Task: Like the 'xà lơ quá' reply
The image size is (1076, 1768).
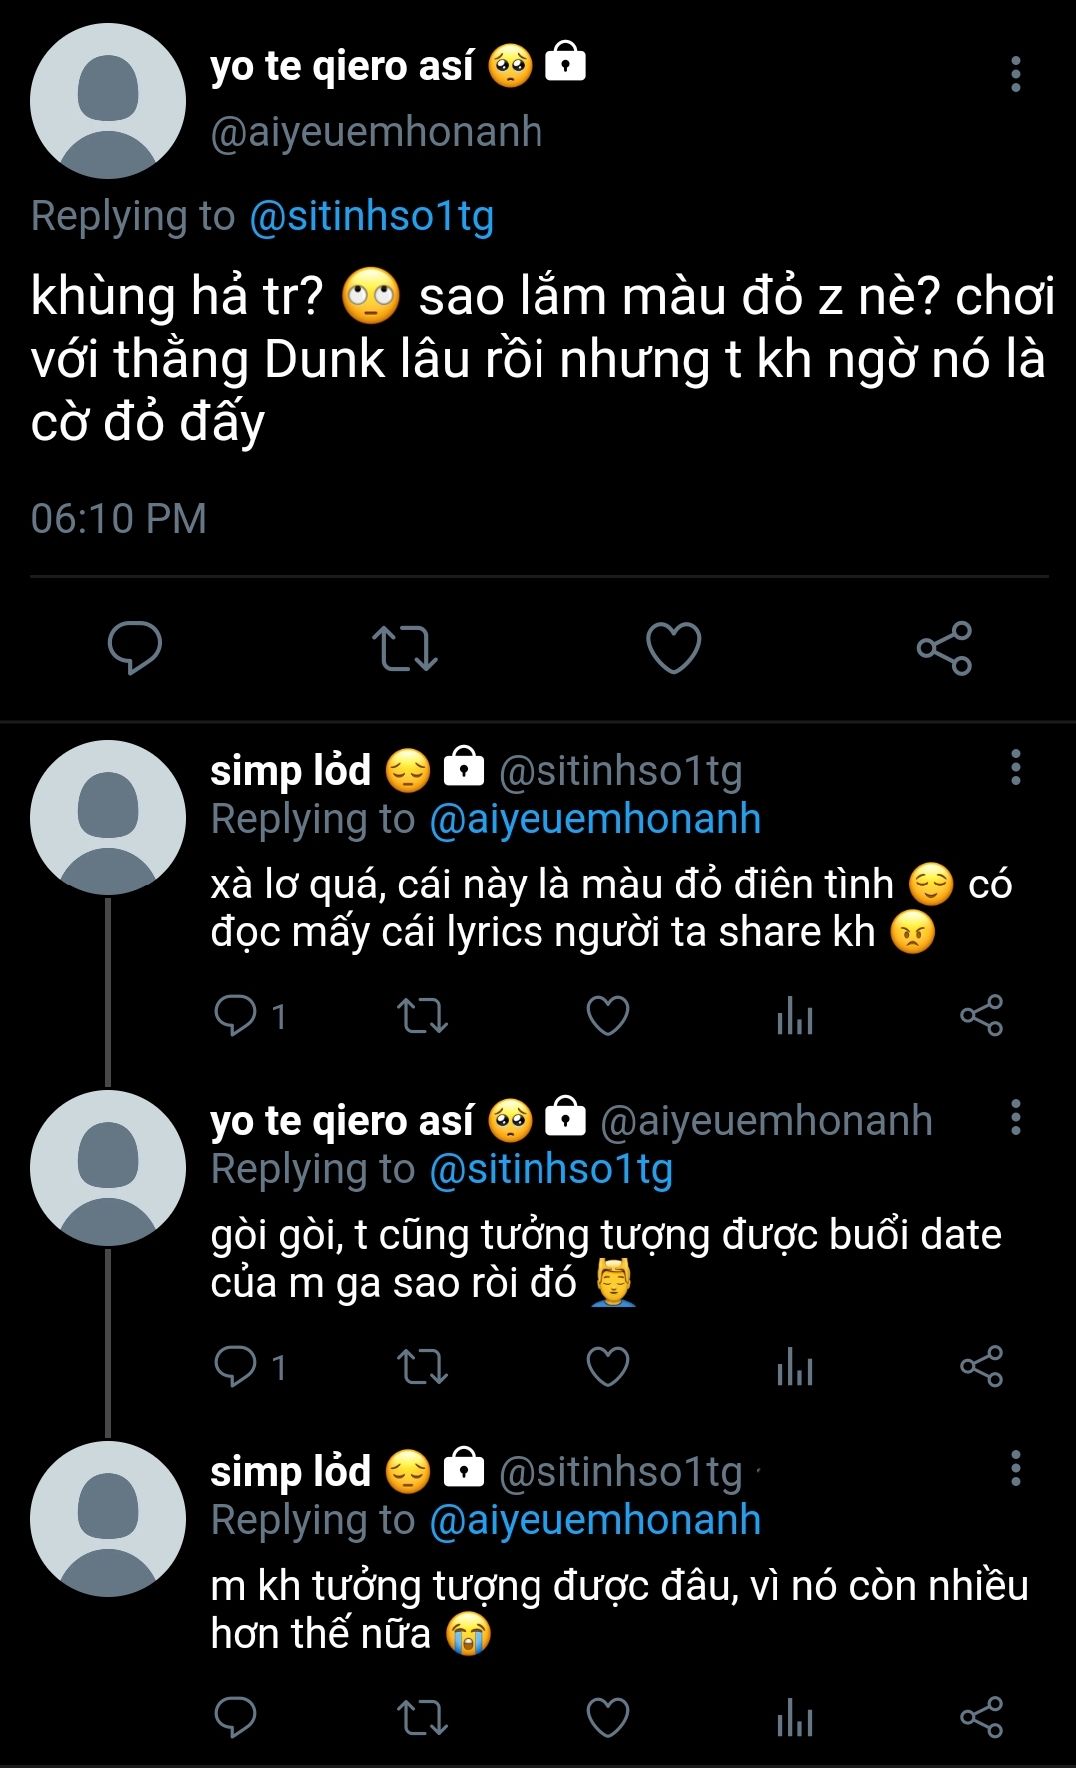Action: [x=607, y=1016]
